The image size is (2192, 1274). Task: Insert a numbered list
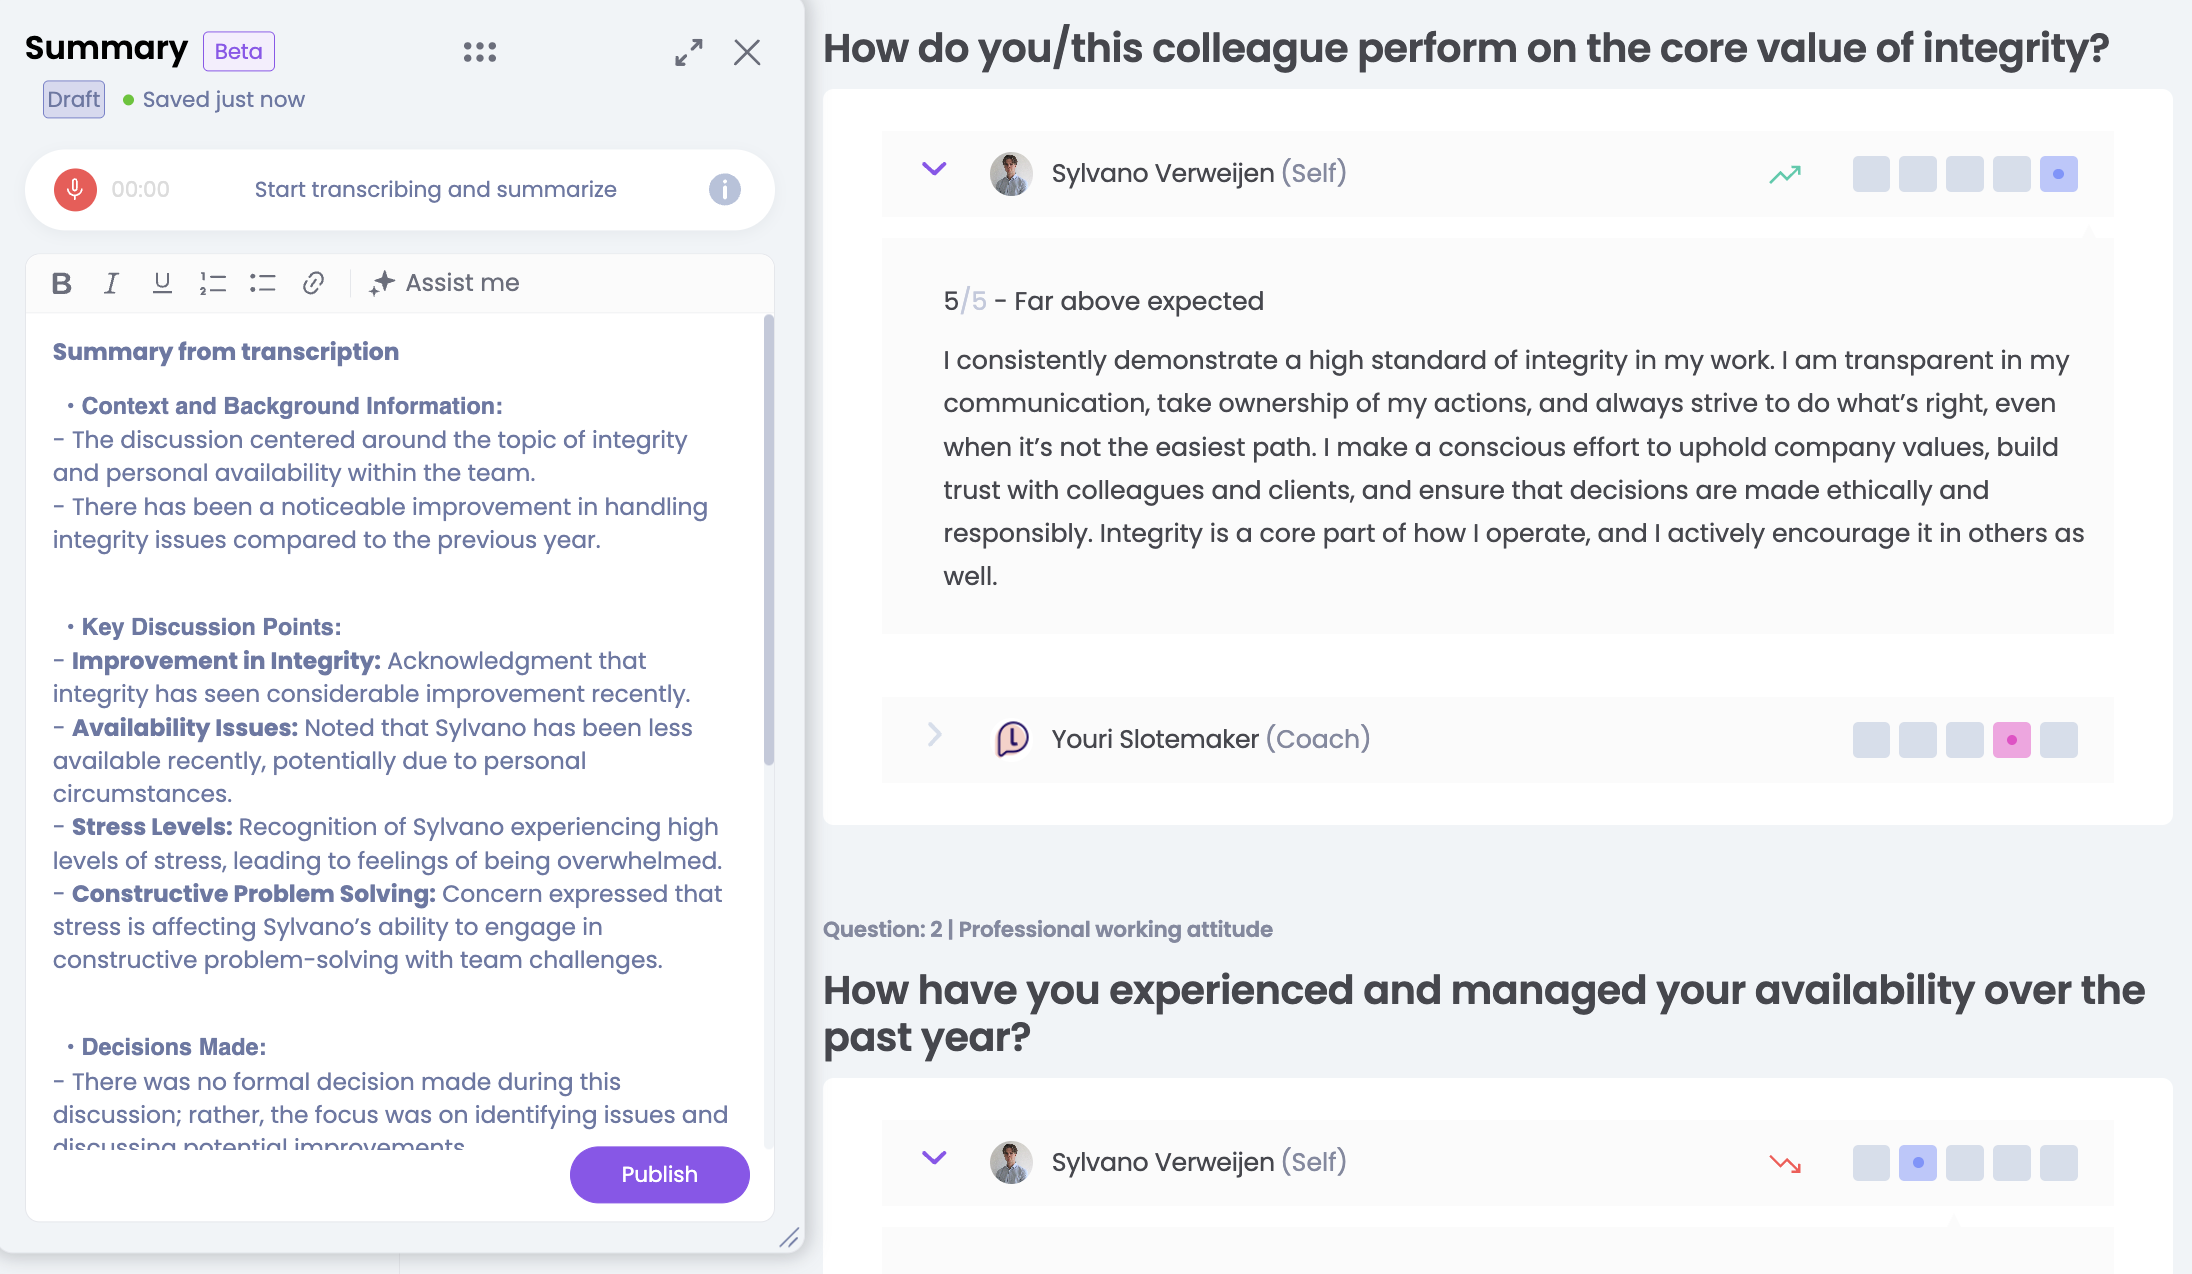(x=212, y=283)
